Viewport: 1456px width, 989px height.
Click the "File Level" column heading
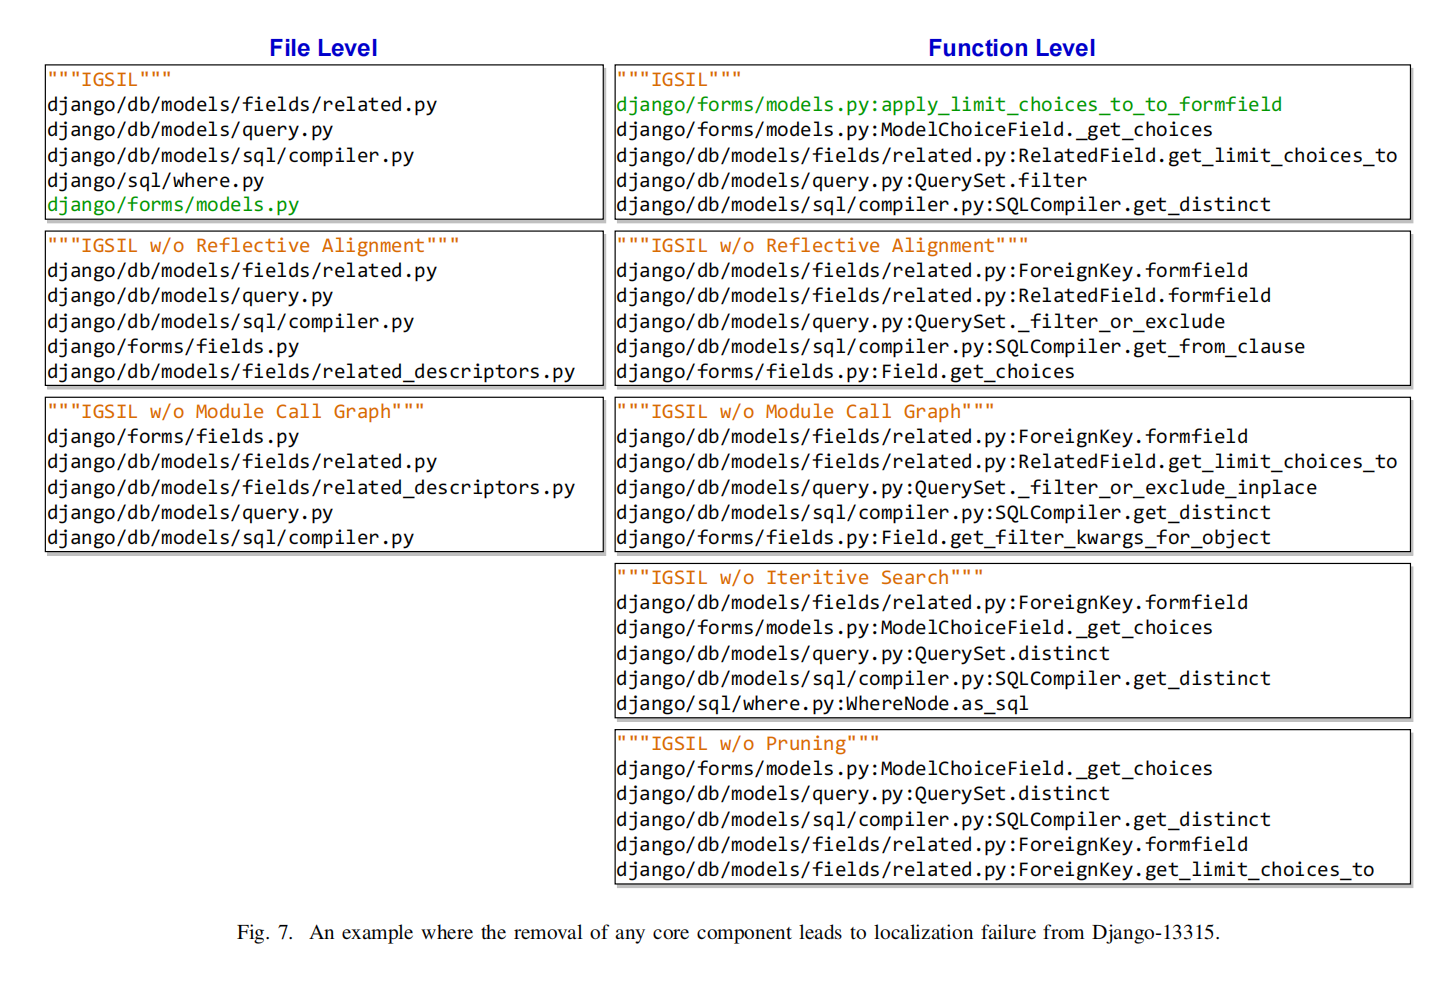323,48
